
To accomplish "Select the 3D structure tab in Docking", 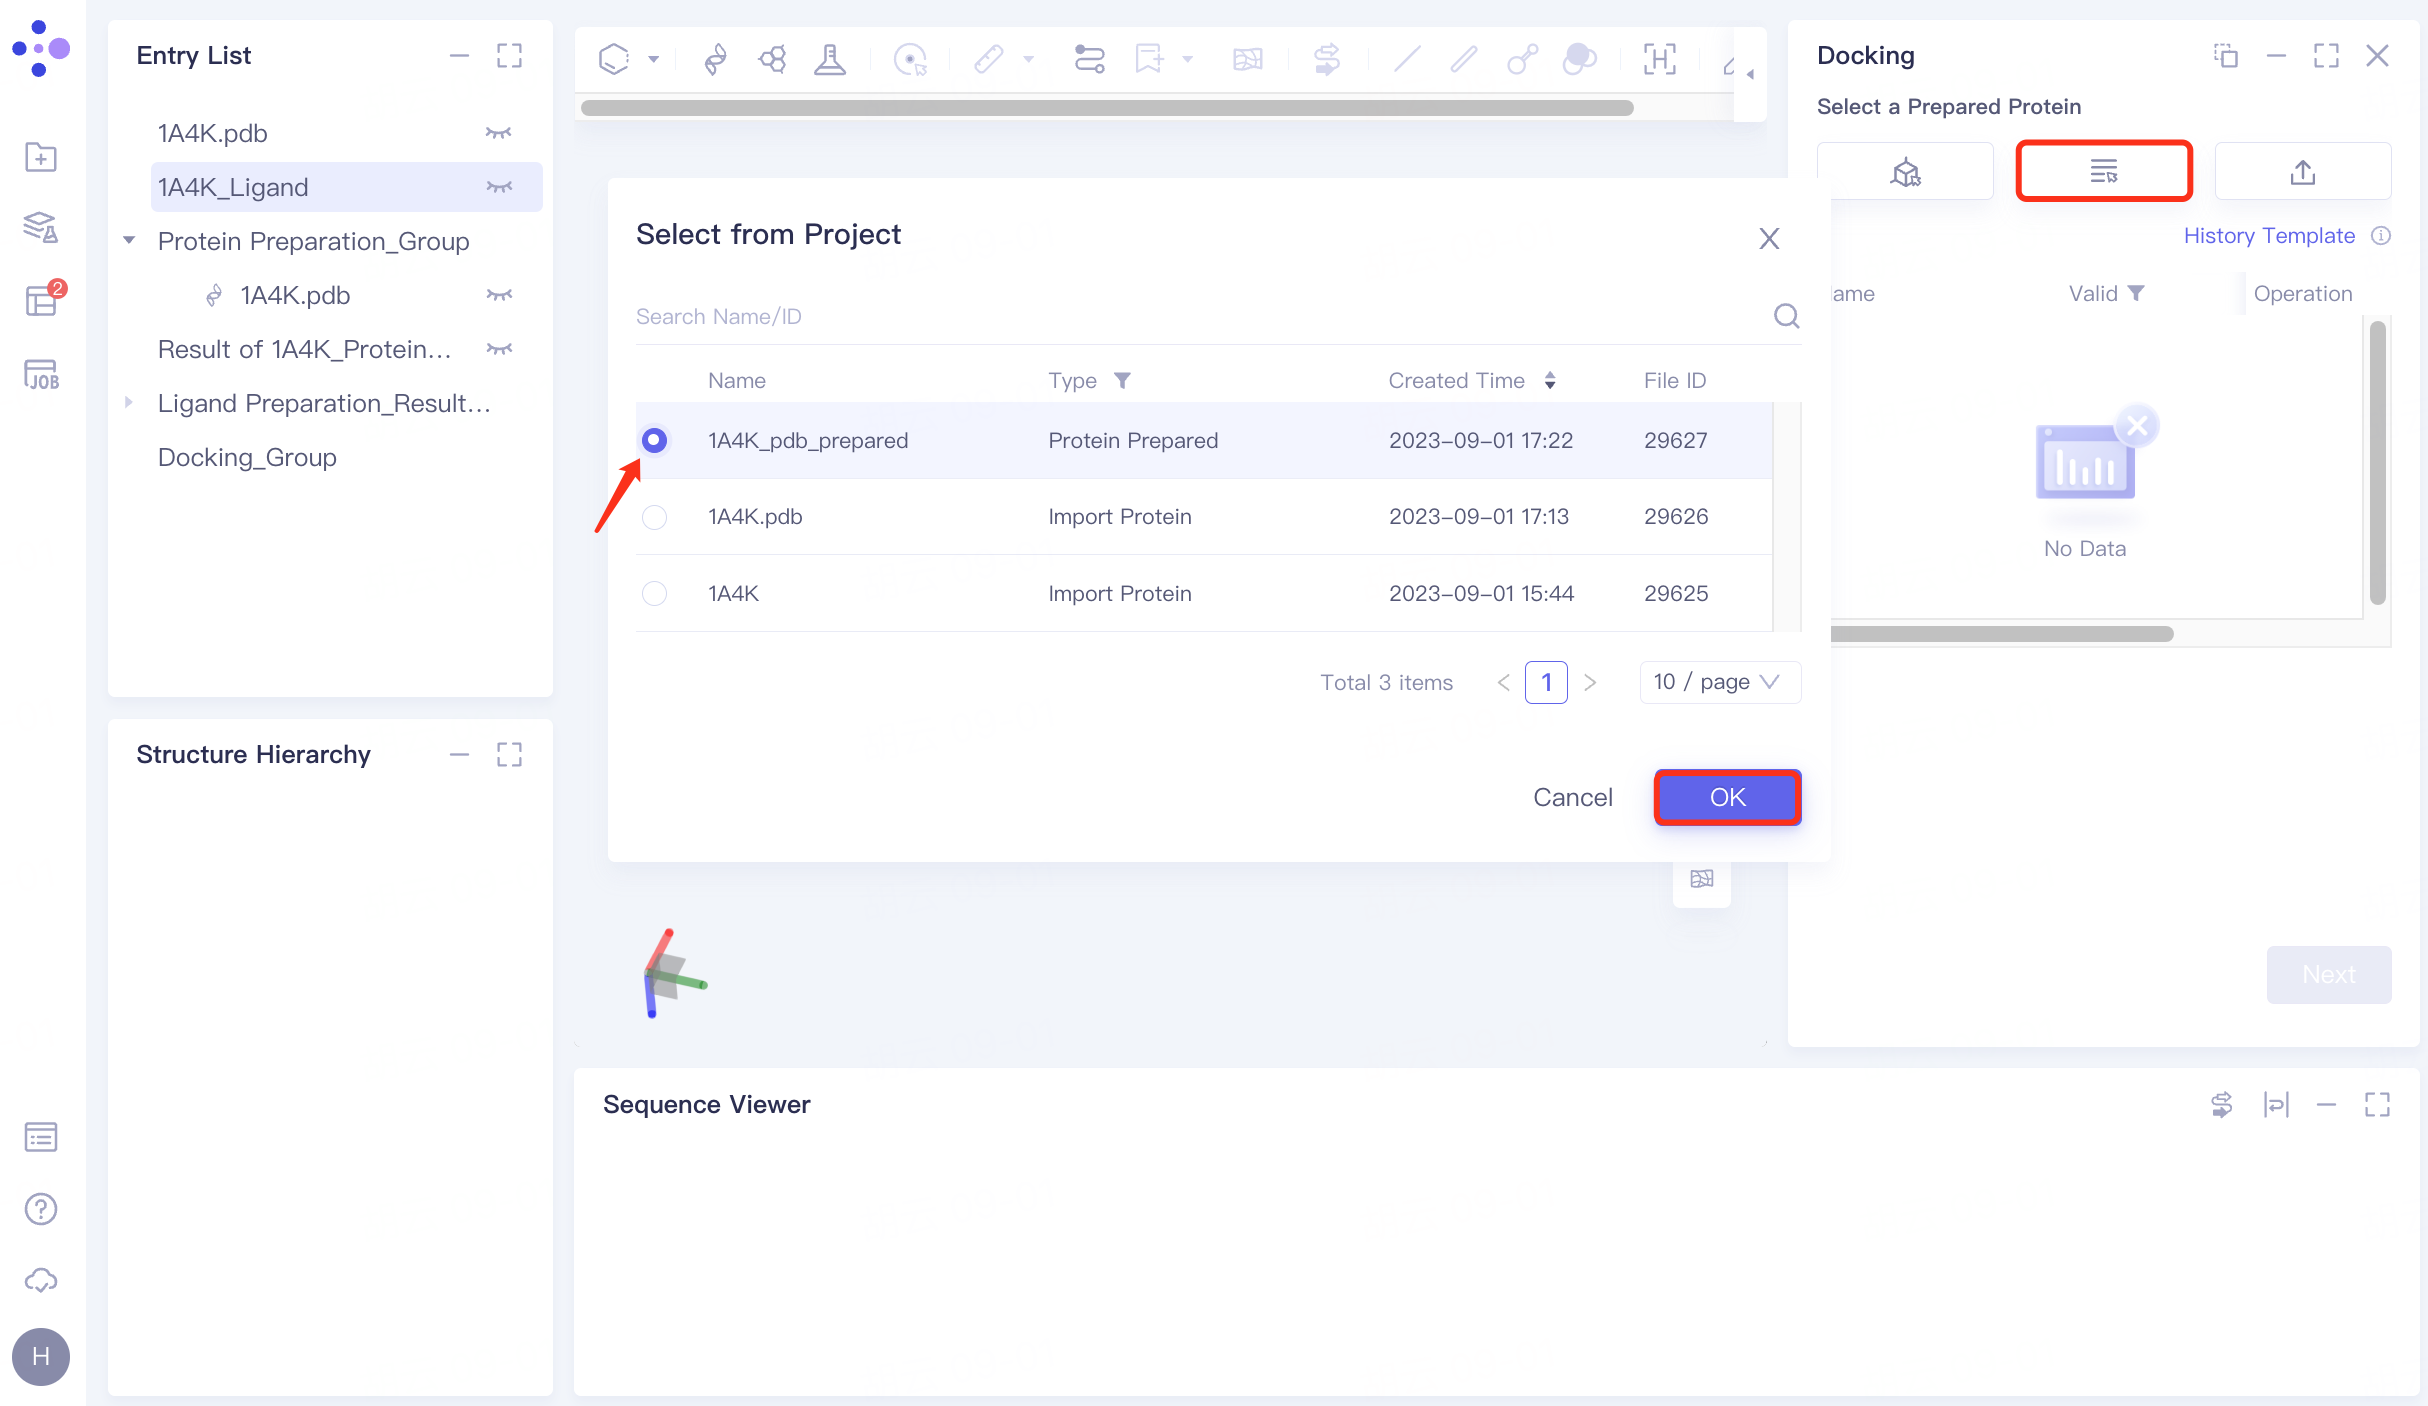I will pyautogui.click(x=1905, y=172).
